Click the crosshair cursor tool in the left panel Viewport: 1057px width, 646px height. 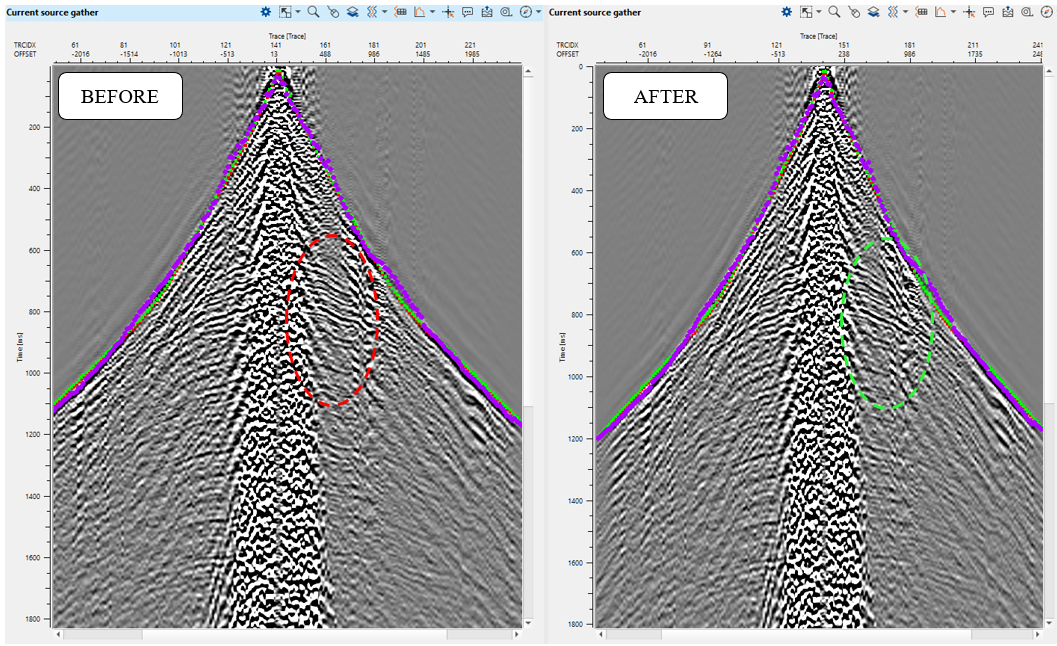pos(448,12)
